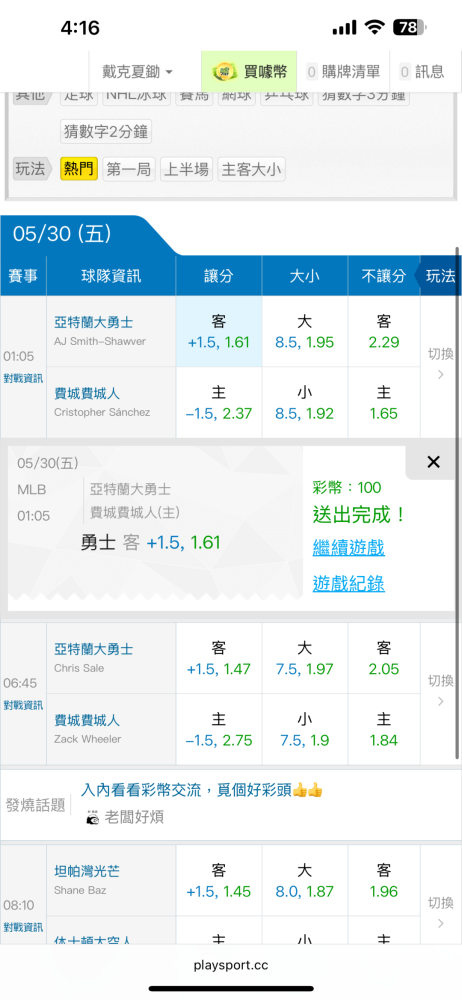This screenshot has width=462, height=1000.
Task: Toggle the selected 客 +1.5, 1.61 bet cell
Action: click(x=219, y=332)
